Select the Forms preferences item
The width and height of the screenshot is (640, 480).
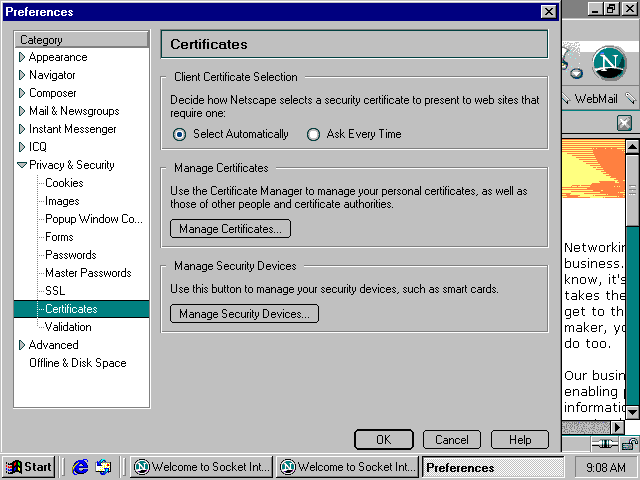click(x=59, y=237)
